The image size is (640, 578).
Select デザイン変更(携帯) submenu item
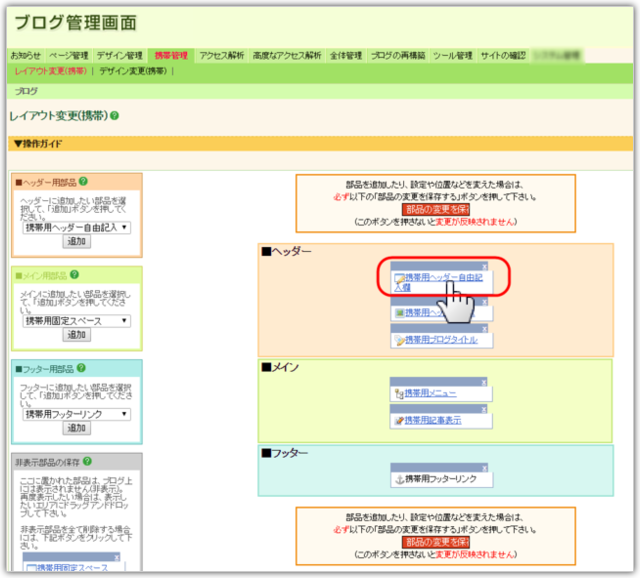135,71
